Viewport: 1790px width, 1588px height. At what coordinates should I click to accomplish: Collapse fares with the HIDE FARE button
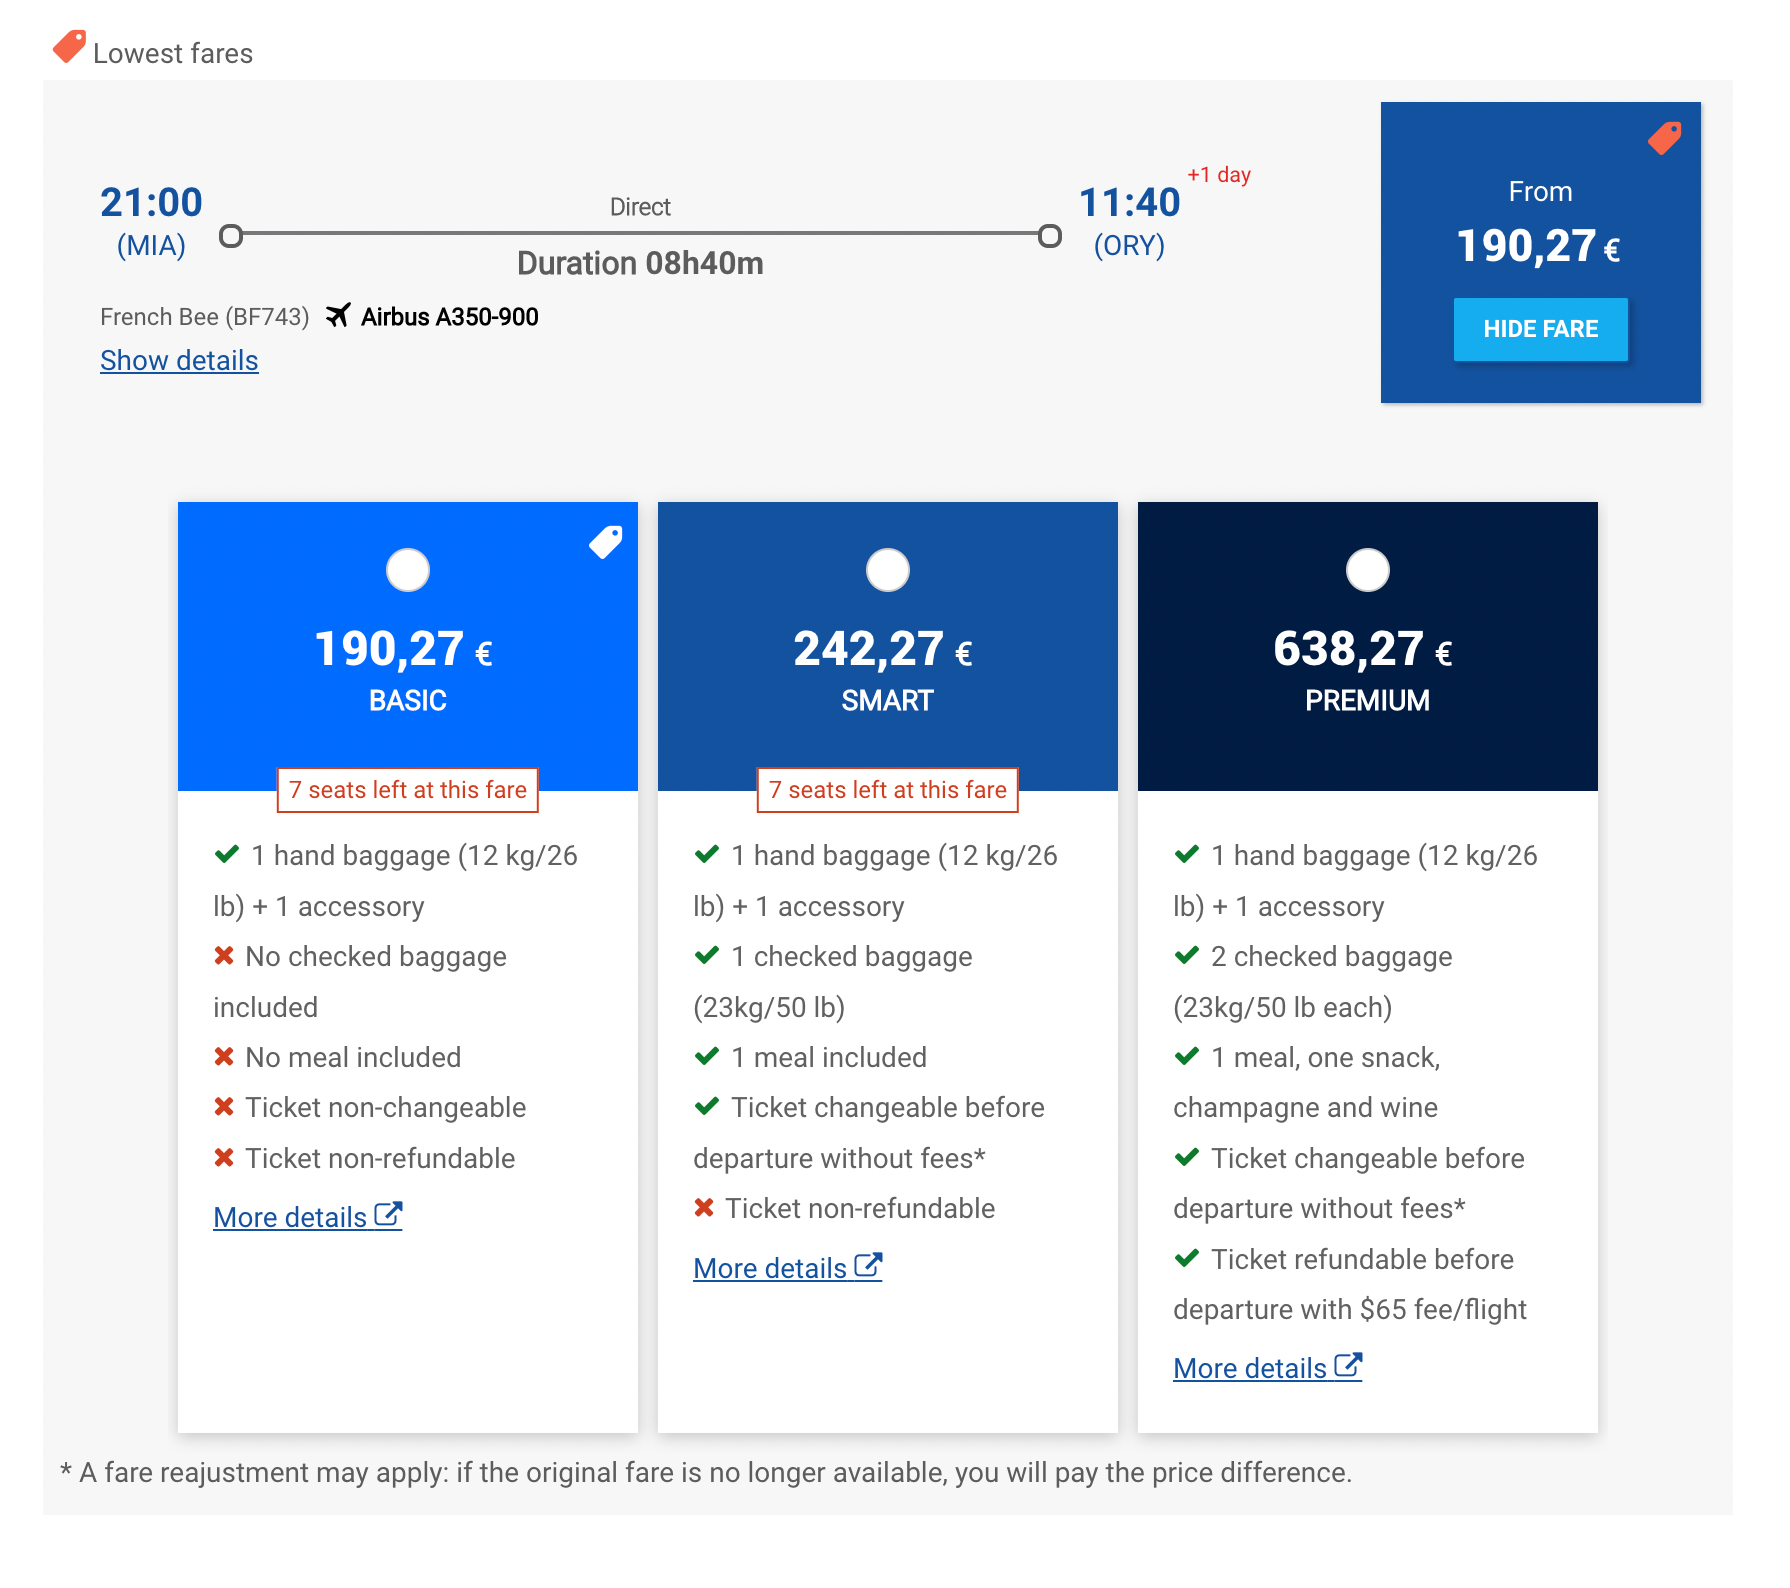coord(1540,329)
